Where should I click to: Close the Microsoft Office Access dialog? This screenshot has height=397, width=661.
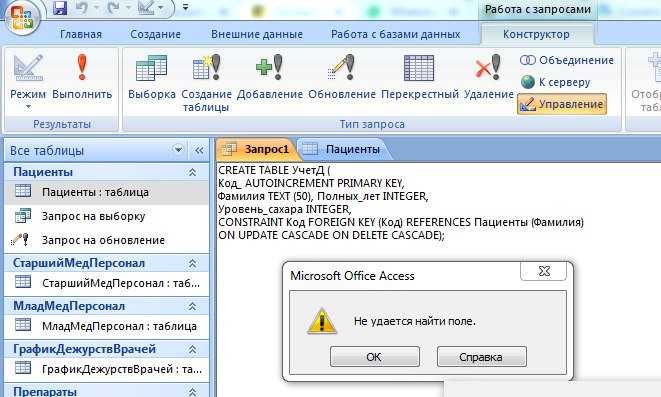pyautogui.click(x=544, y=271)
